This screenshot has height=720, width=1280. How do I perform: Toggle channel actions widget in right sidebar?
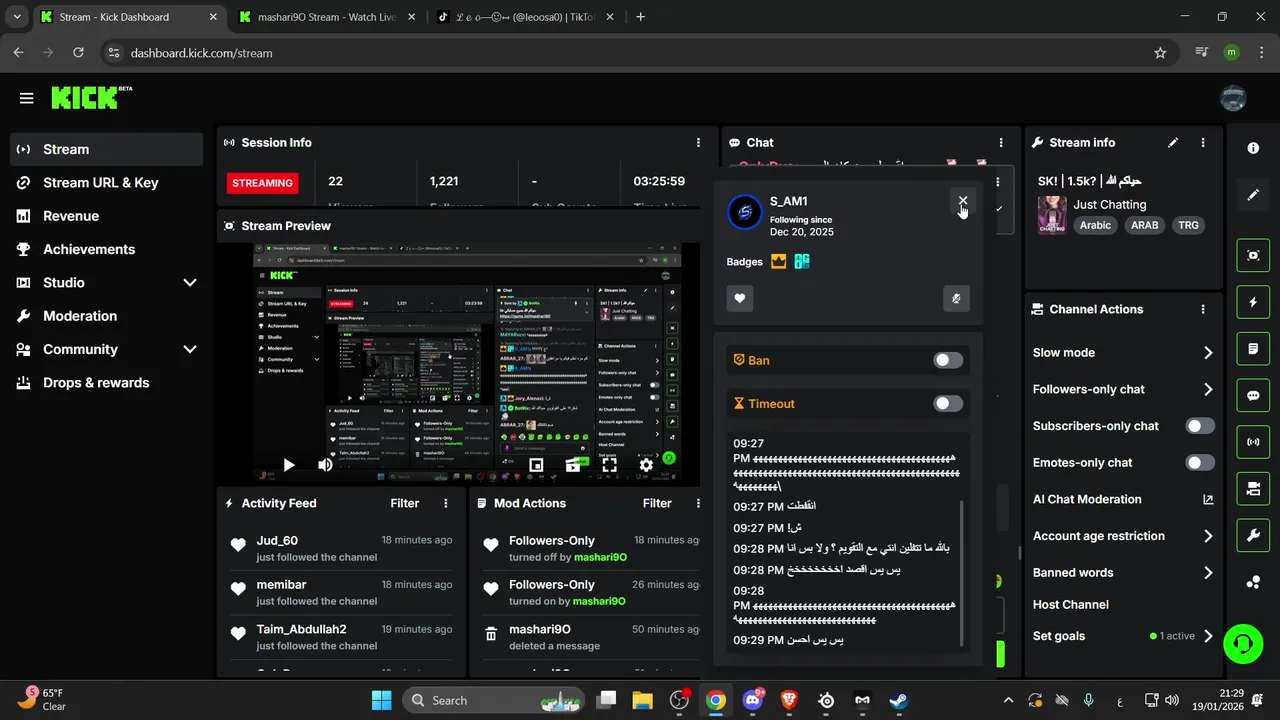1253,489
